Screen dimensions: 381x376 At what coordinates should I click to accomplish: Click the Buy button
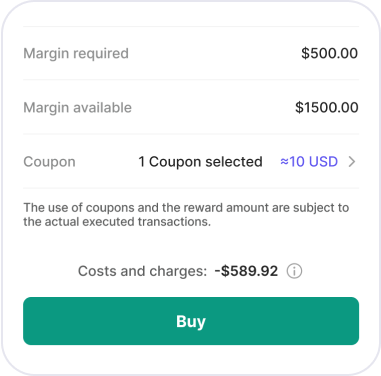191,321
